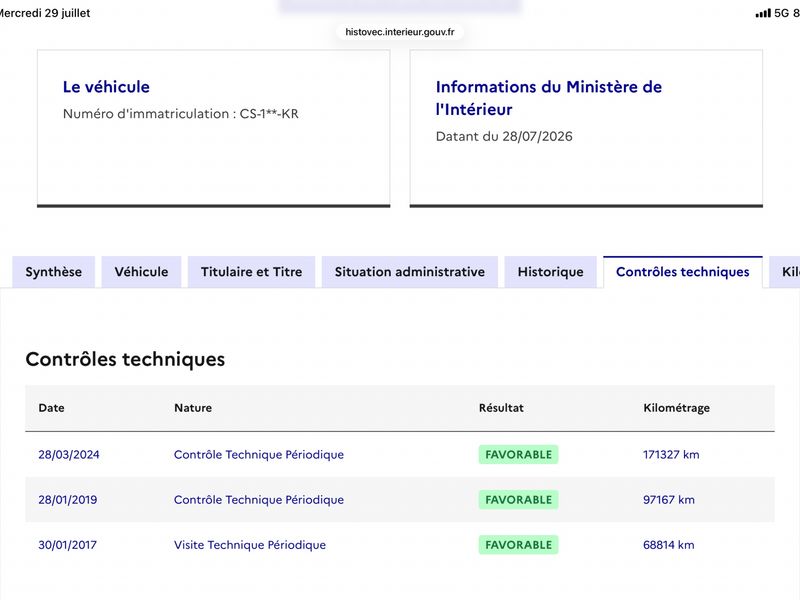Click the FAVORABLE badge for 2017 inspection

coord(518,545)
